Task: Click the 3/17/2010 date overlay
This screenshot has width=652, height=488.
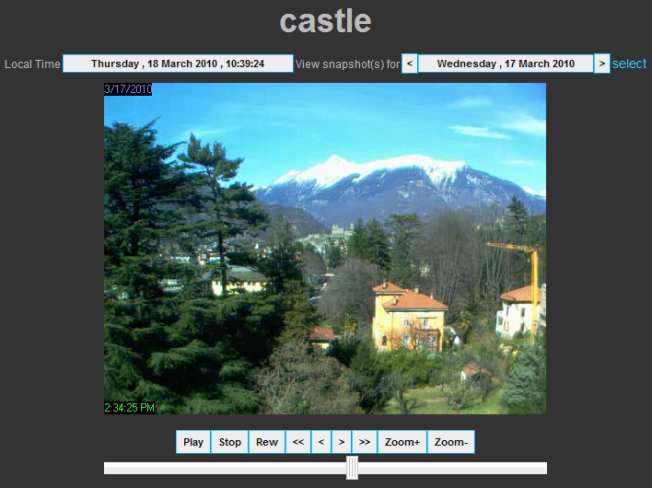Action: coord(128,89)
